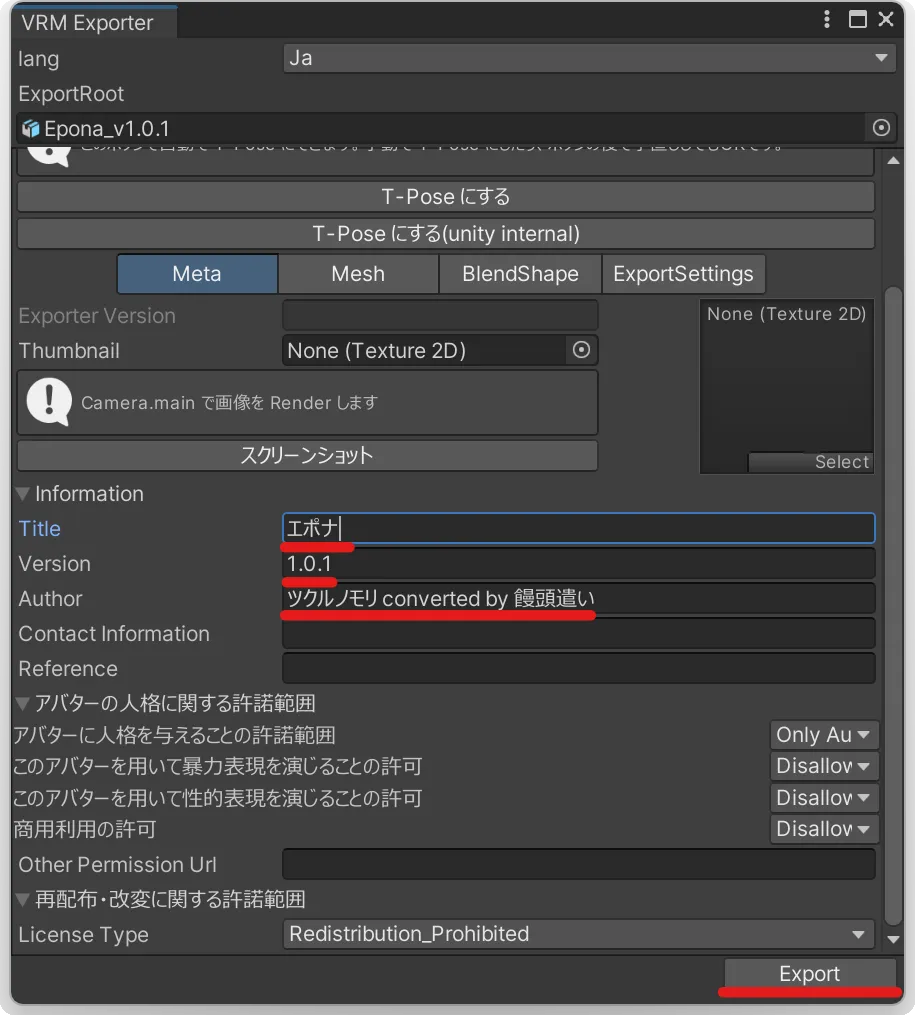This screenshot has width=915, height=1015.
Task: Click the Thumbnail None (Texture 2D) field
Action: [440, 350]
